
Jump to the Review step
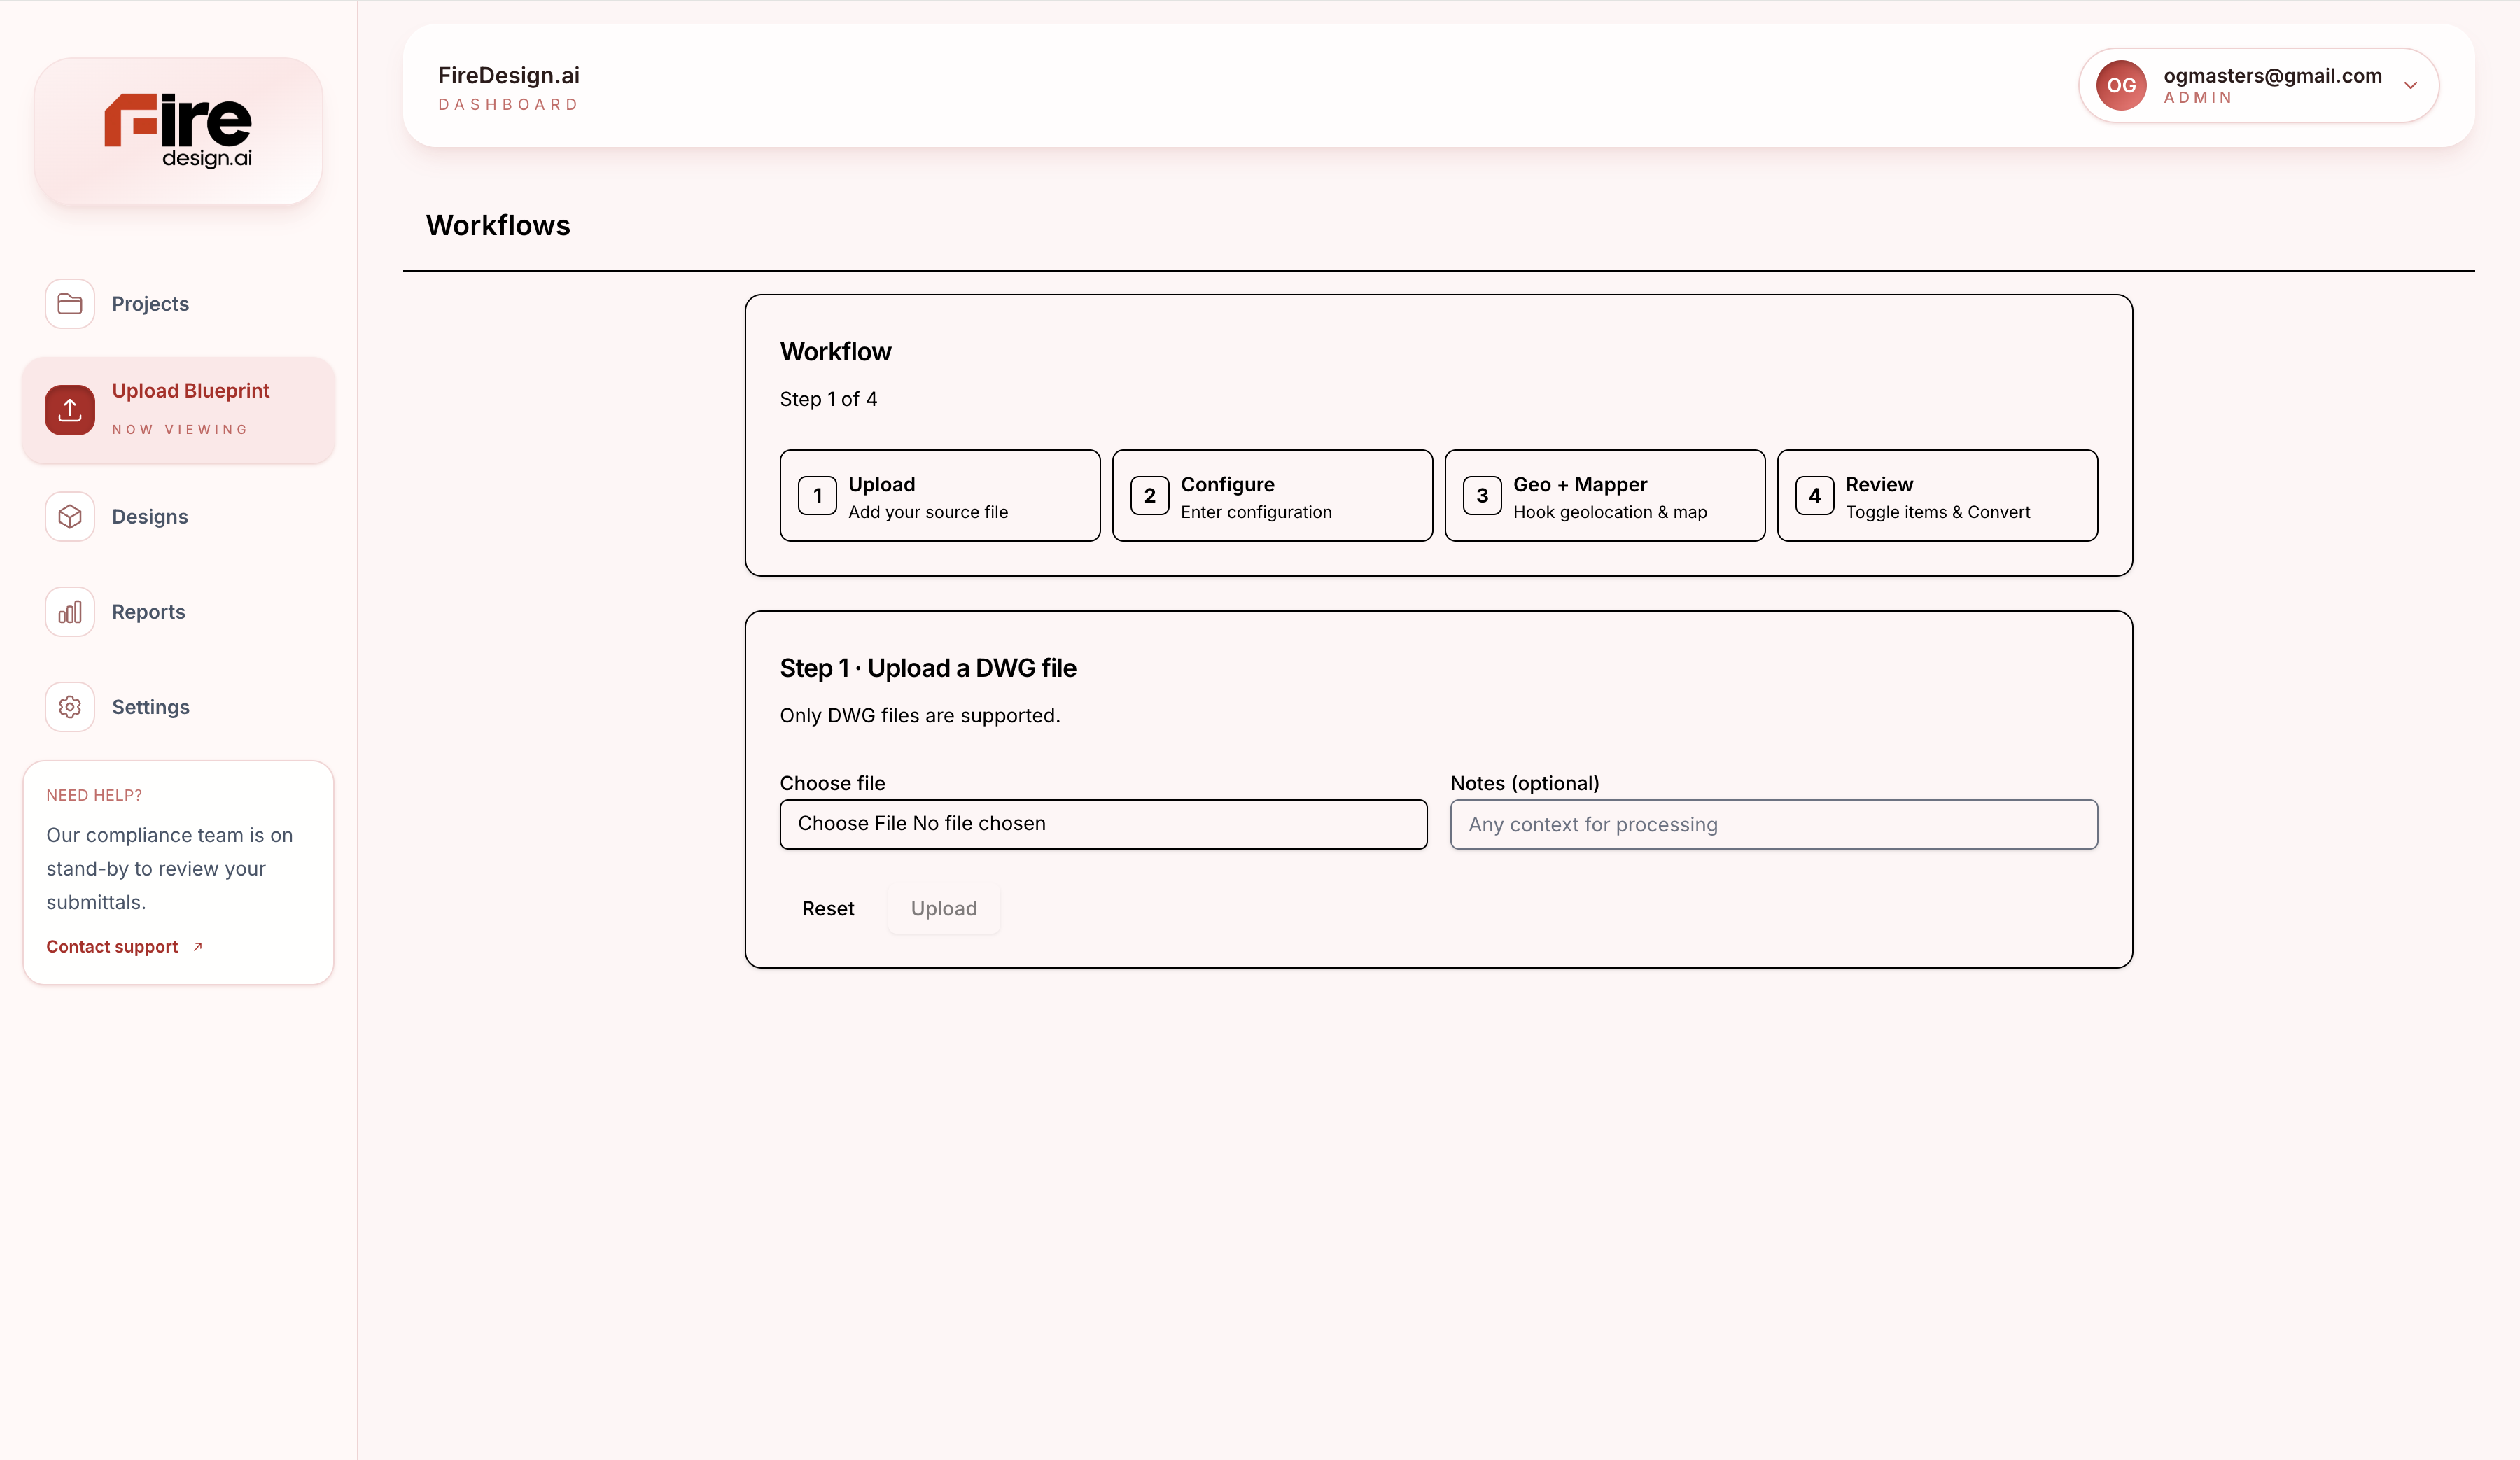click(x=1937, y=496)
